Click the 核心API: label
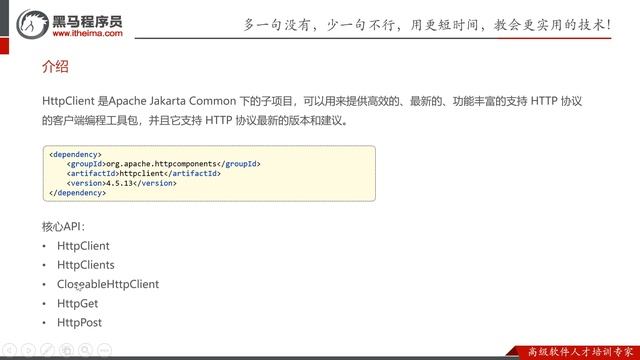This screenshot has height=360, width=640. (63, 227)
